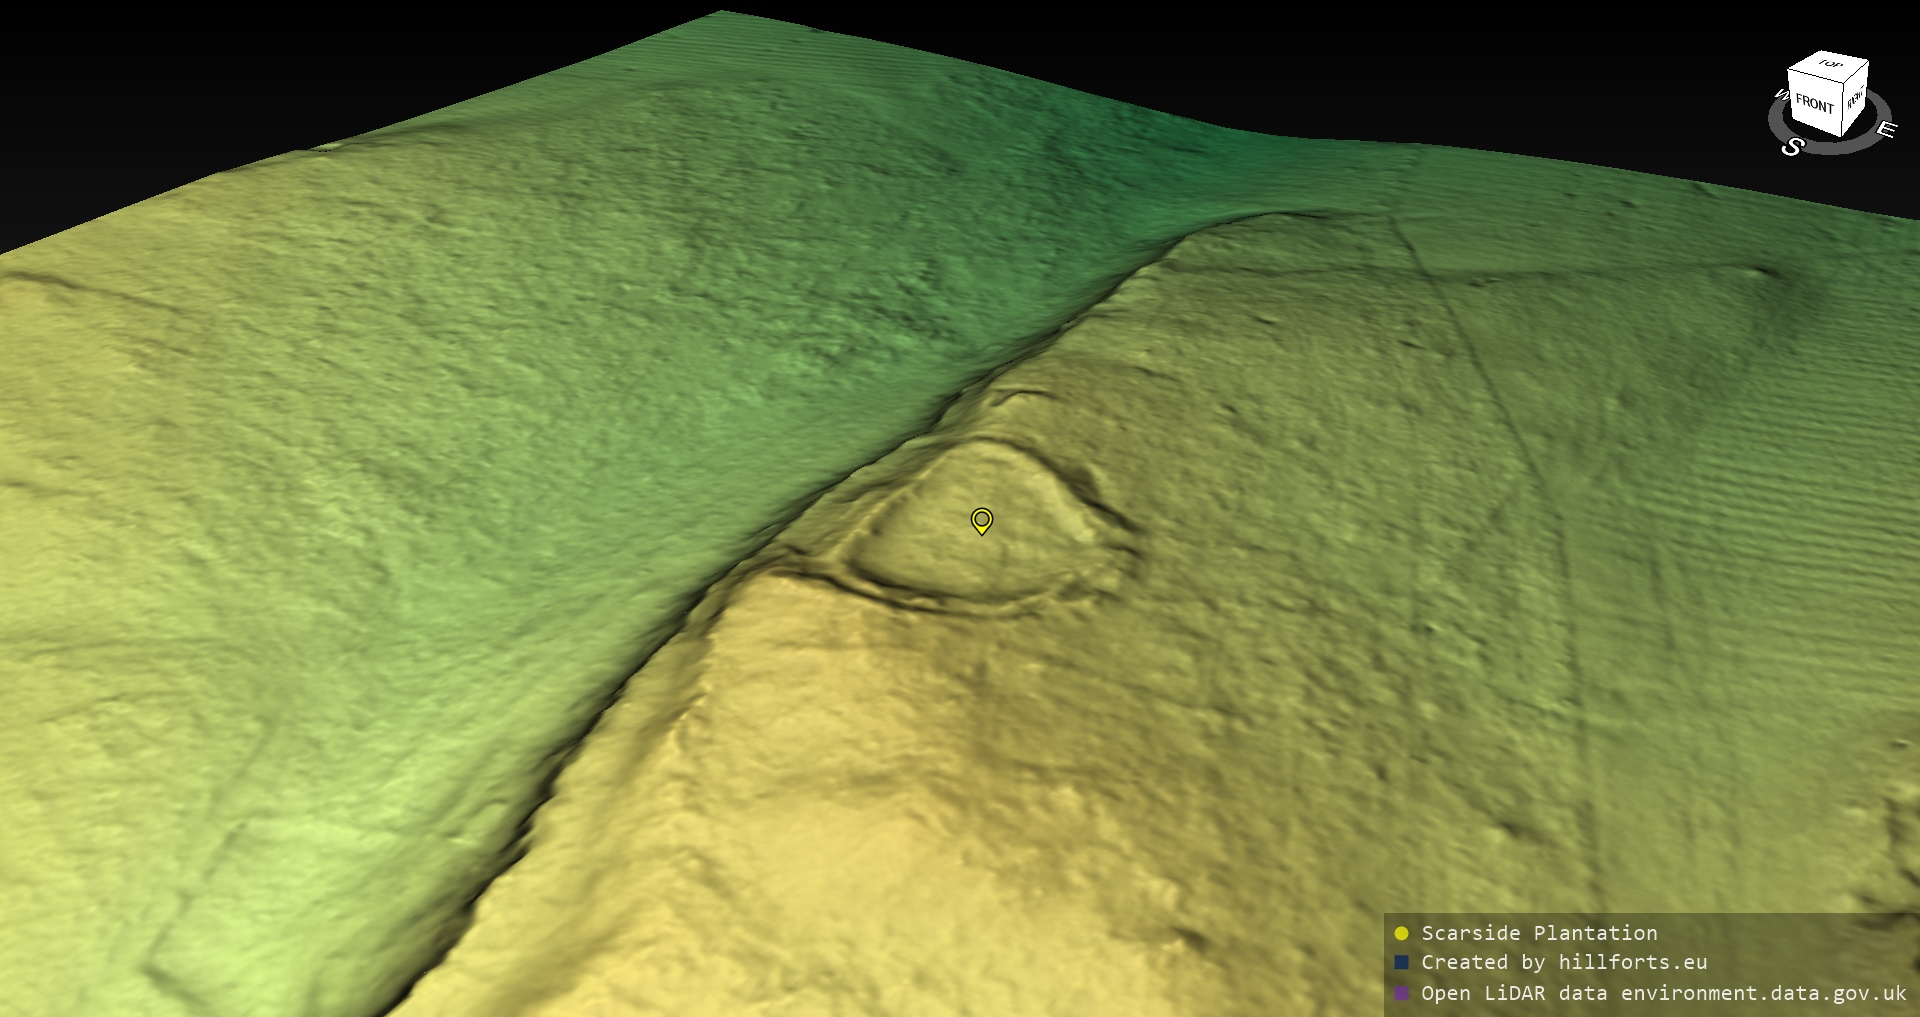Image resolution: width=1920 pixels, height=1017 pixels.
Task: Click the cube edge between TOP and RIGHT
Action: click(1855, 73)
